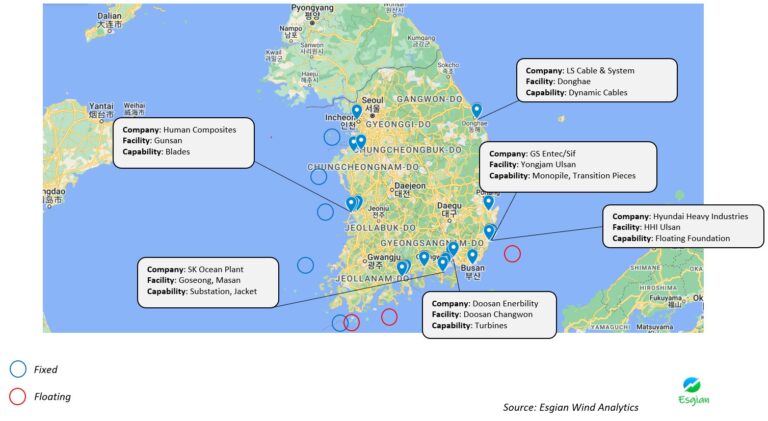Click the Sokcho town label
This screenshot has width=768, height=421.
[448, 68]
